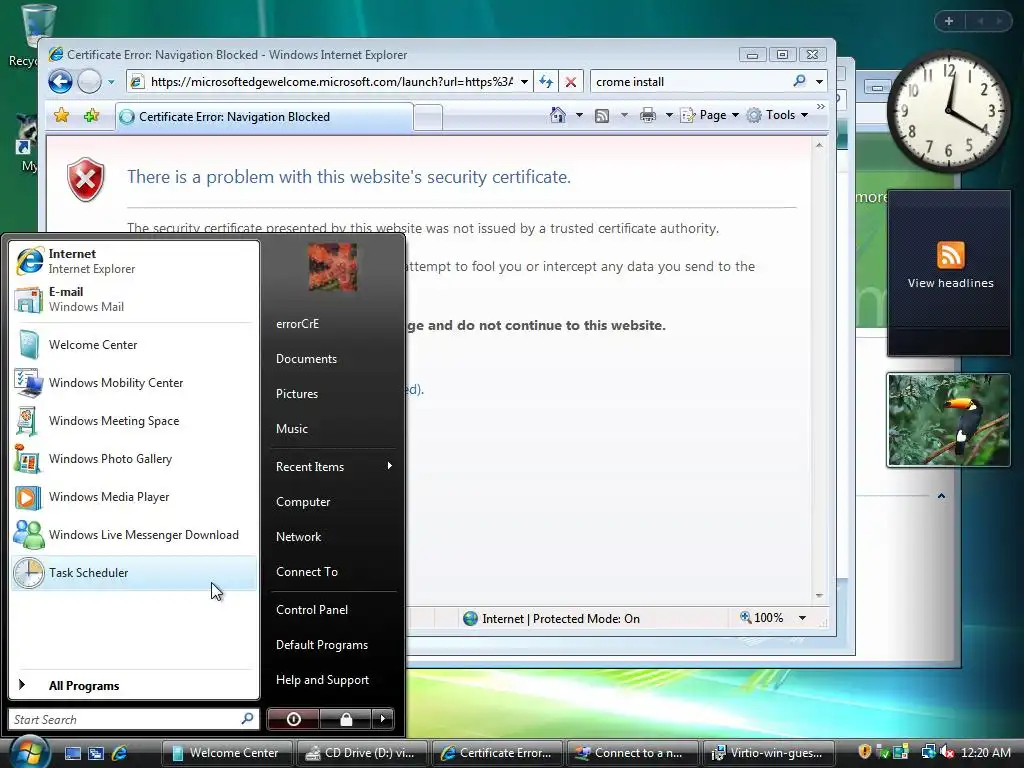Open Default Programs from the Start menu
The width and height of the screenshot is (1024, 768).
point(333,645)
